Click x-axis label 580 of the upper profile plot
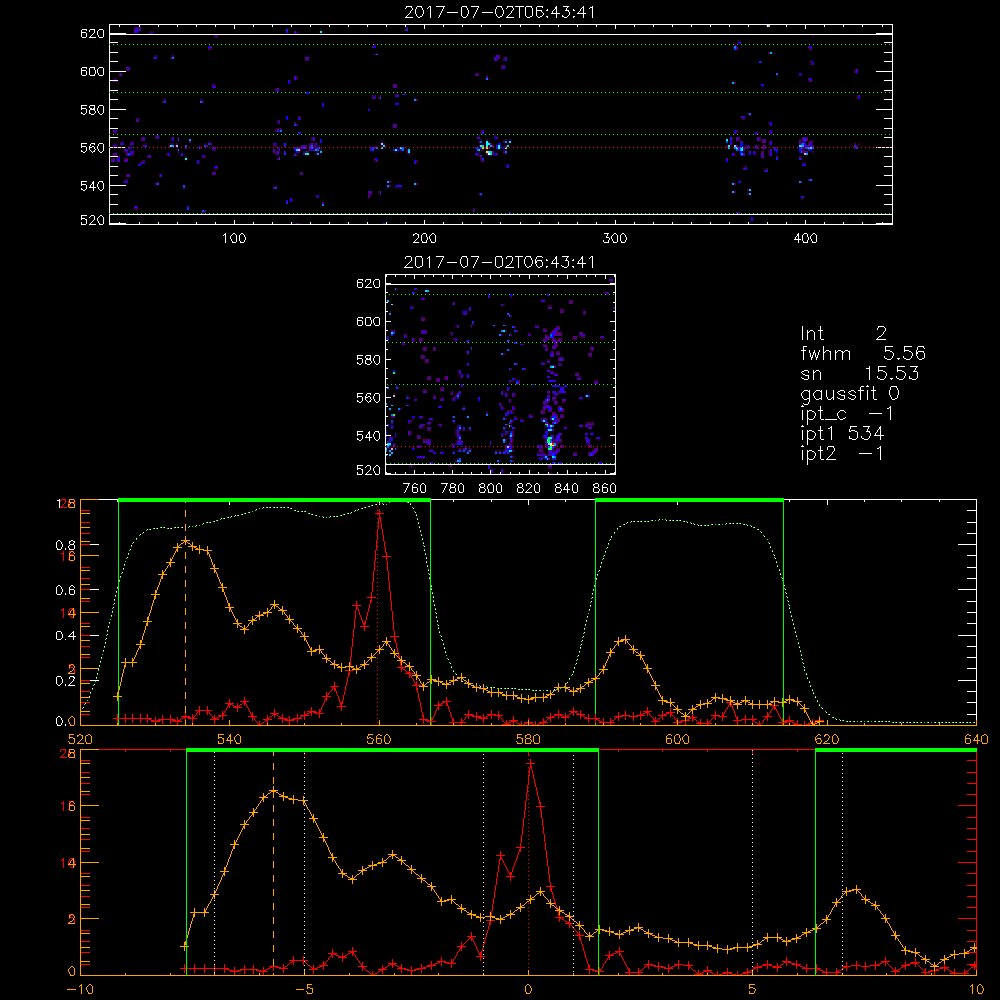Viewport: 1000px width, 1000px height. (x=528, y=740)
